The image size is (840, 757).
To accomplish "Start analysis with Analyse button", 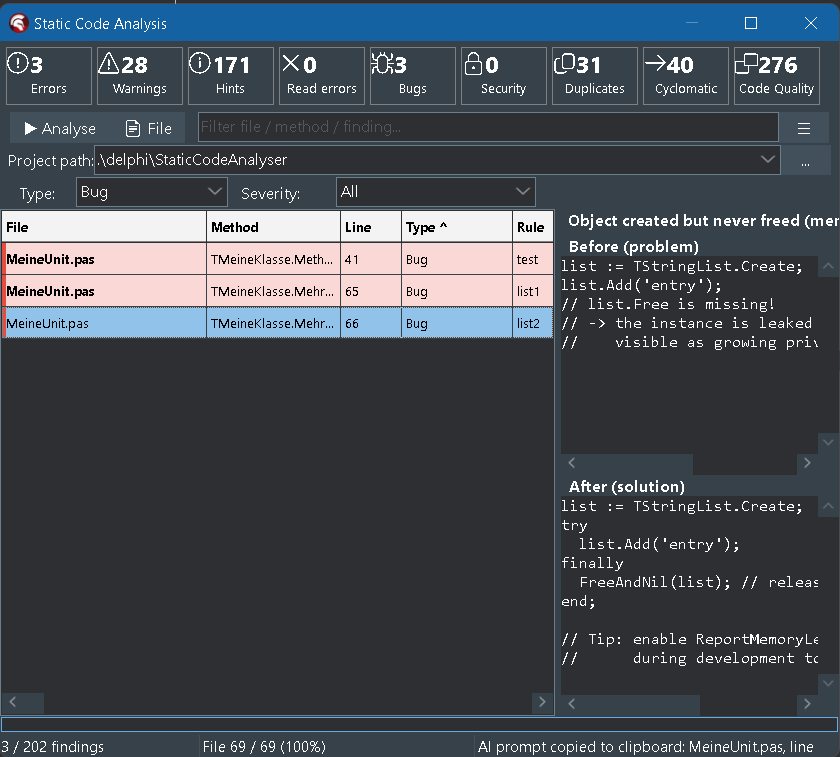I will [x=59, y=129].
